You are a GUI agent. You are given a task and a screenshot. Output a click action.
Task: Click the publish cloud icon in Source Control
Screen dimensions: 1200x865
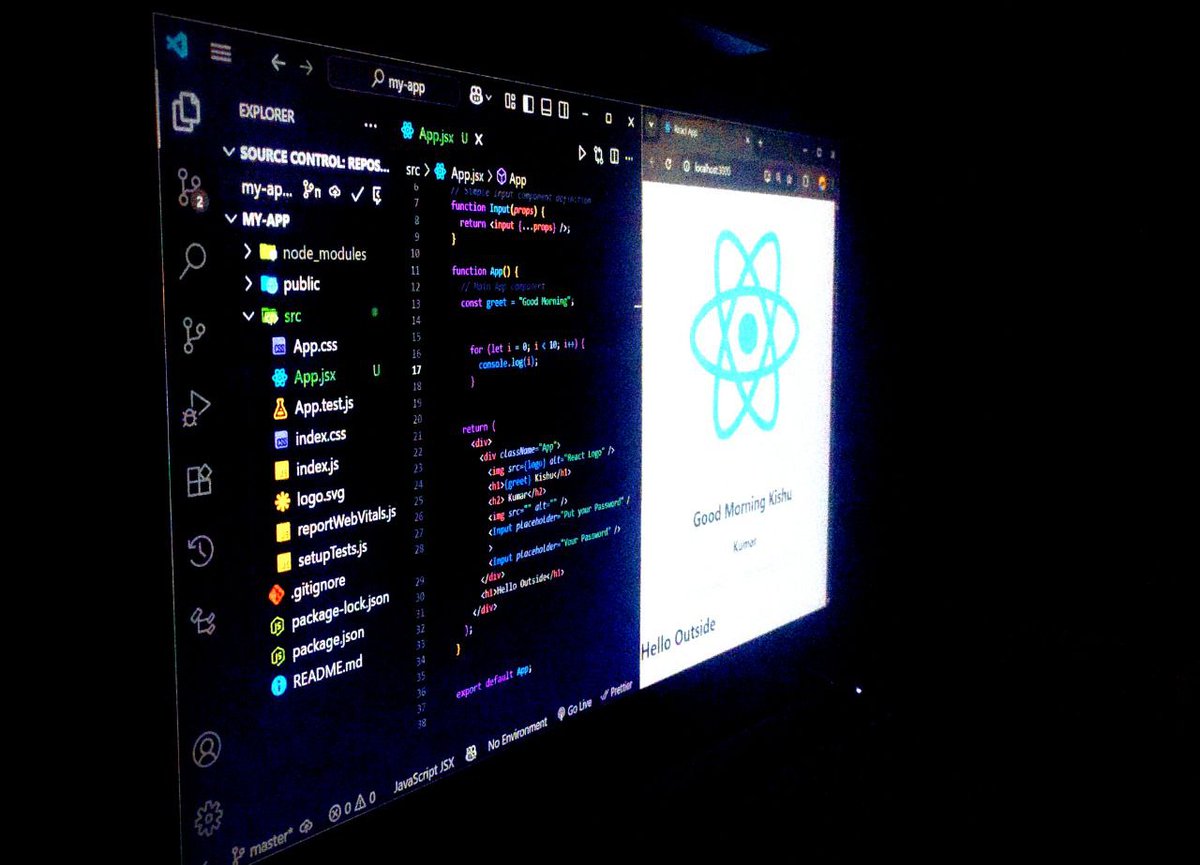pos(335,190)
